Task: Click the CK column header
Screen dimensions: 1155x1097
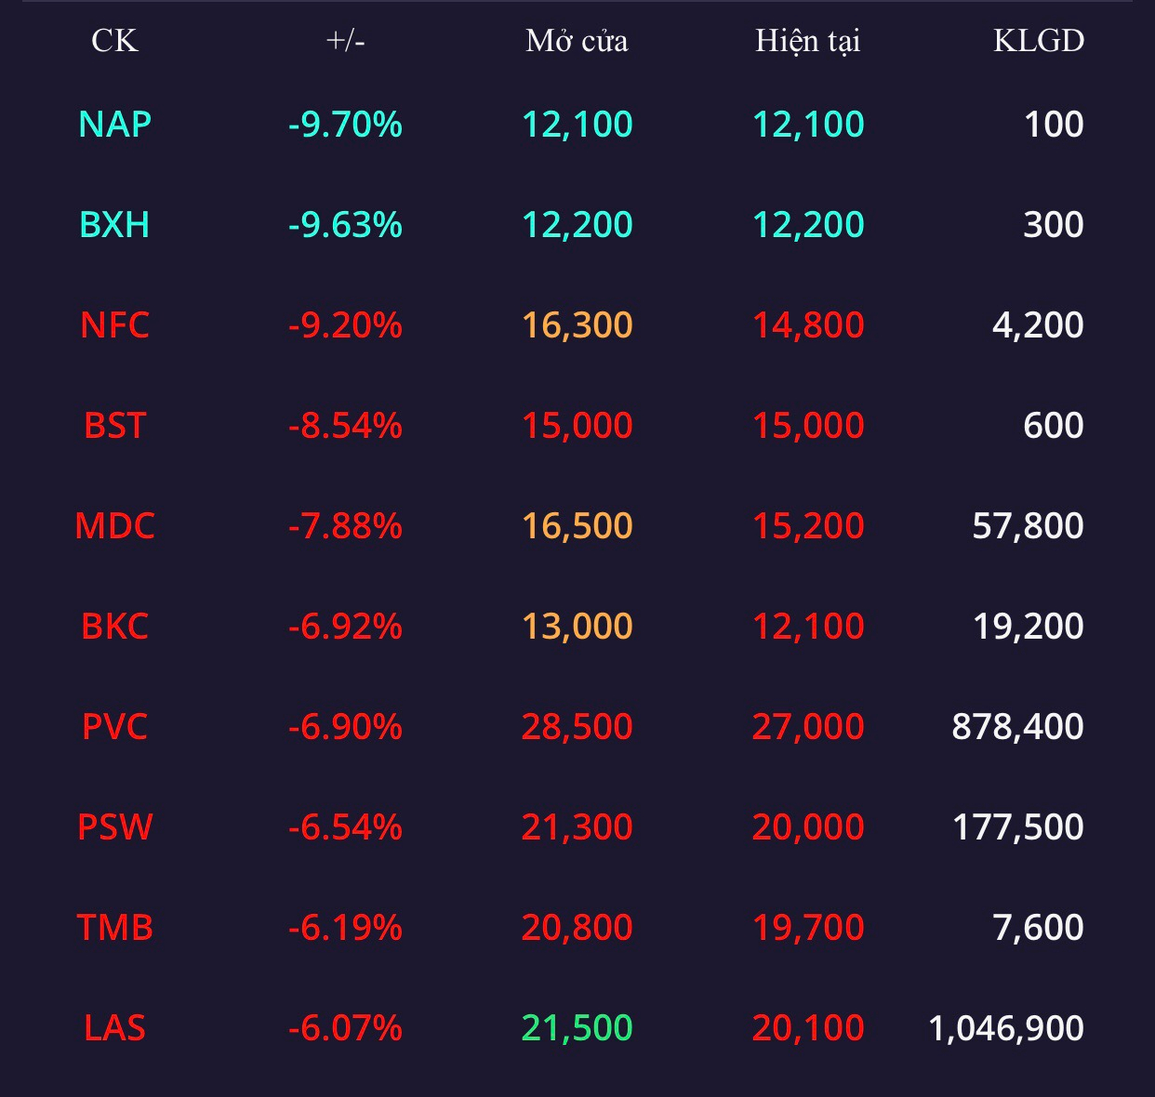Action: click(x=114, y=41)
